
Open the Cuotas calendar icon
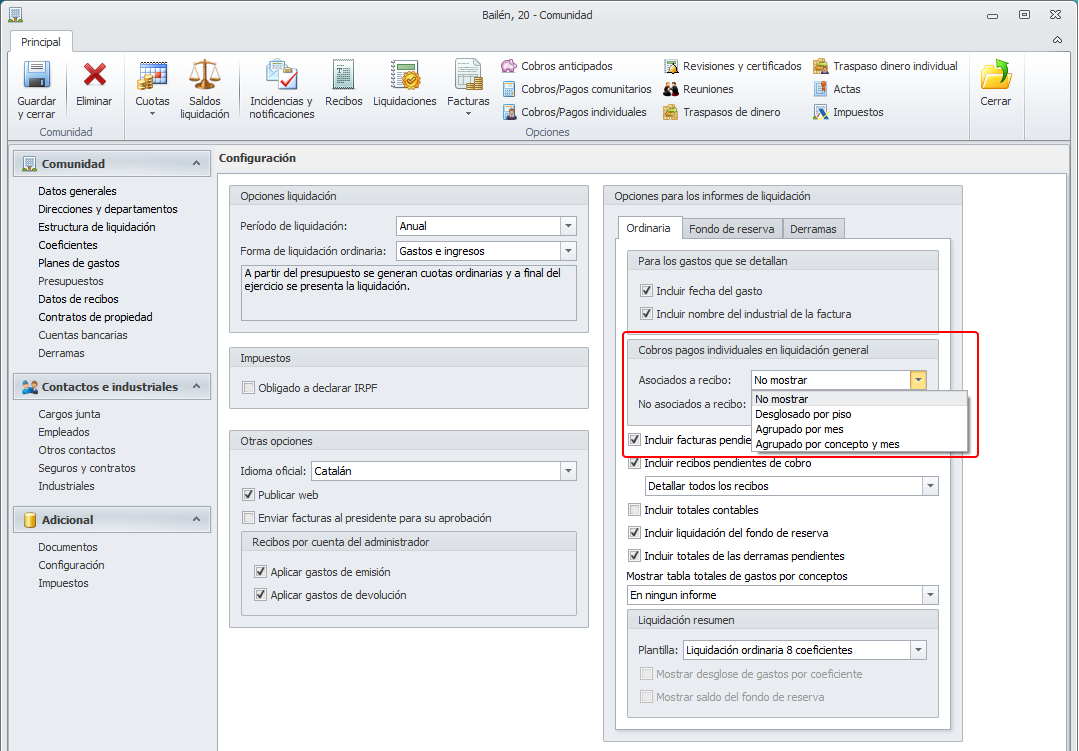coord(152,76)
